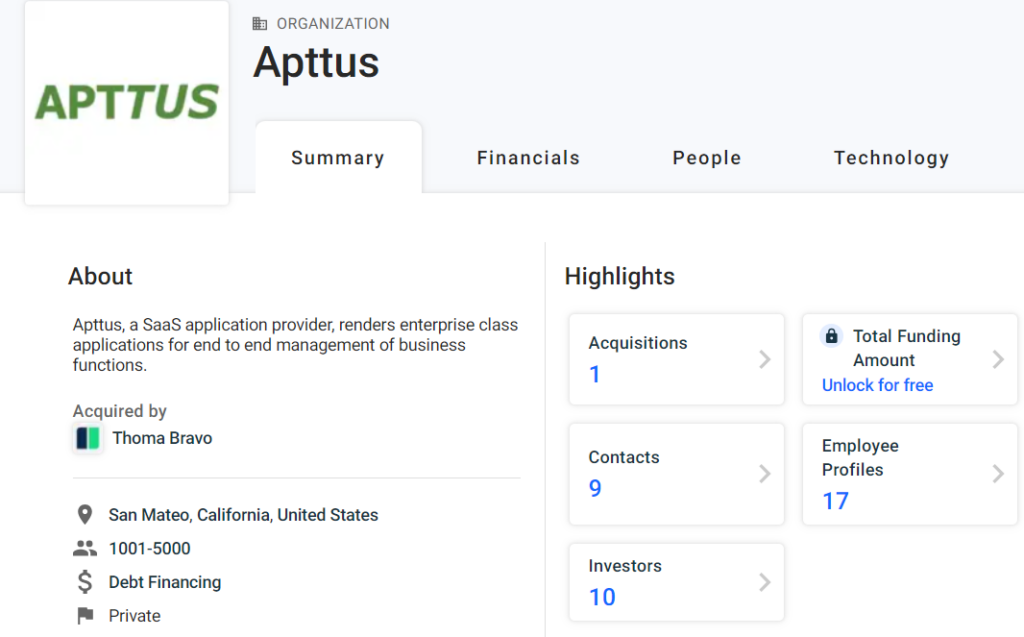Open the Thoma Bravo acquirer link
This screenshot has height=637, width=1024.
pyautogui.click(x=162, y=438)
